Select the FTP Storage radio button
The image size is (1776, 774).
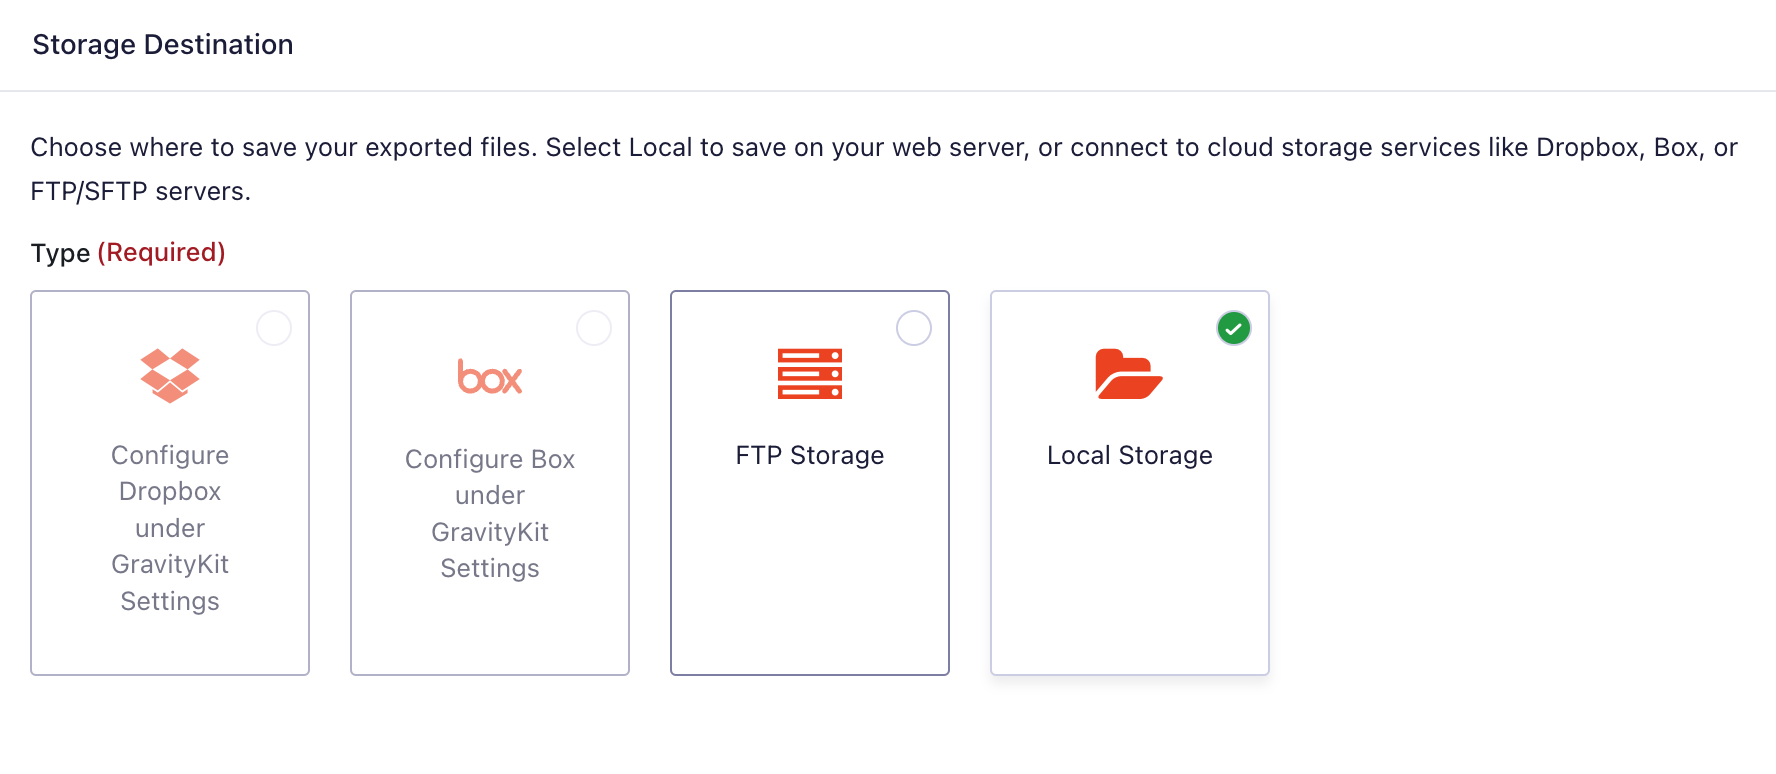[x=914, y=328]
